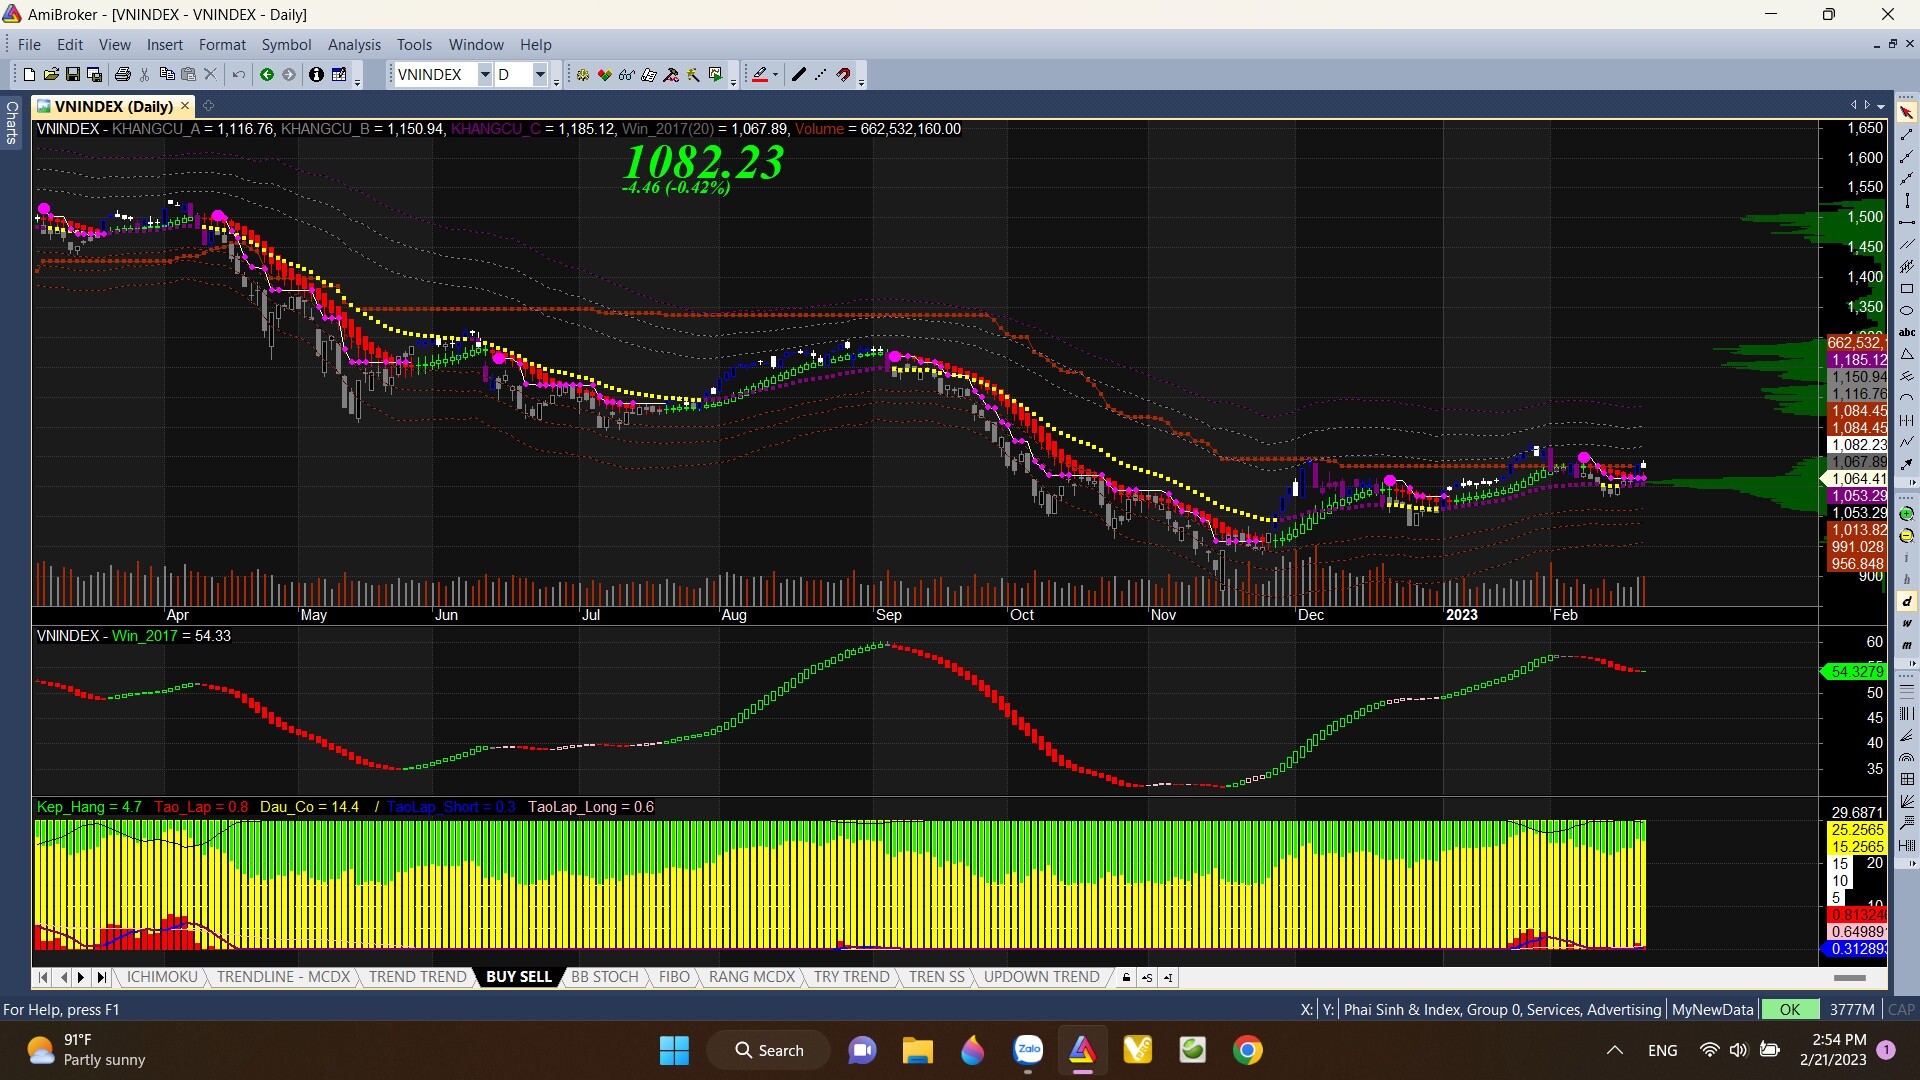This screenshot has width=1920, height=1080.
Task: Select the dotted line style icon
Action: [x=821, y=75]
